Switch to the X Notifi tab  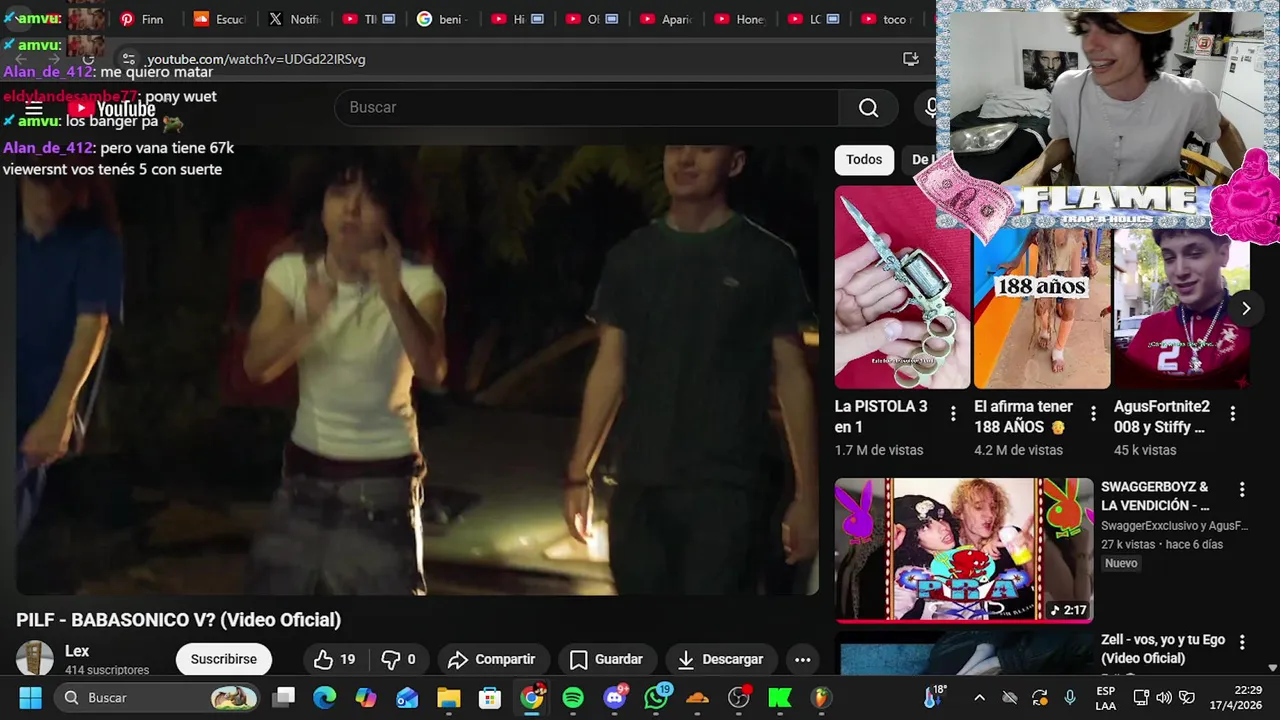point(293,19)
